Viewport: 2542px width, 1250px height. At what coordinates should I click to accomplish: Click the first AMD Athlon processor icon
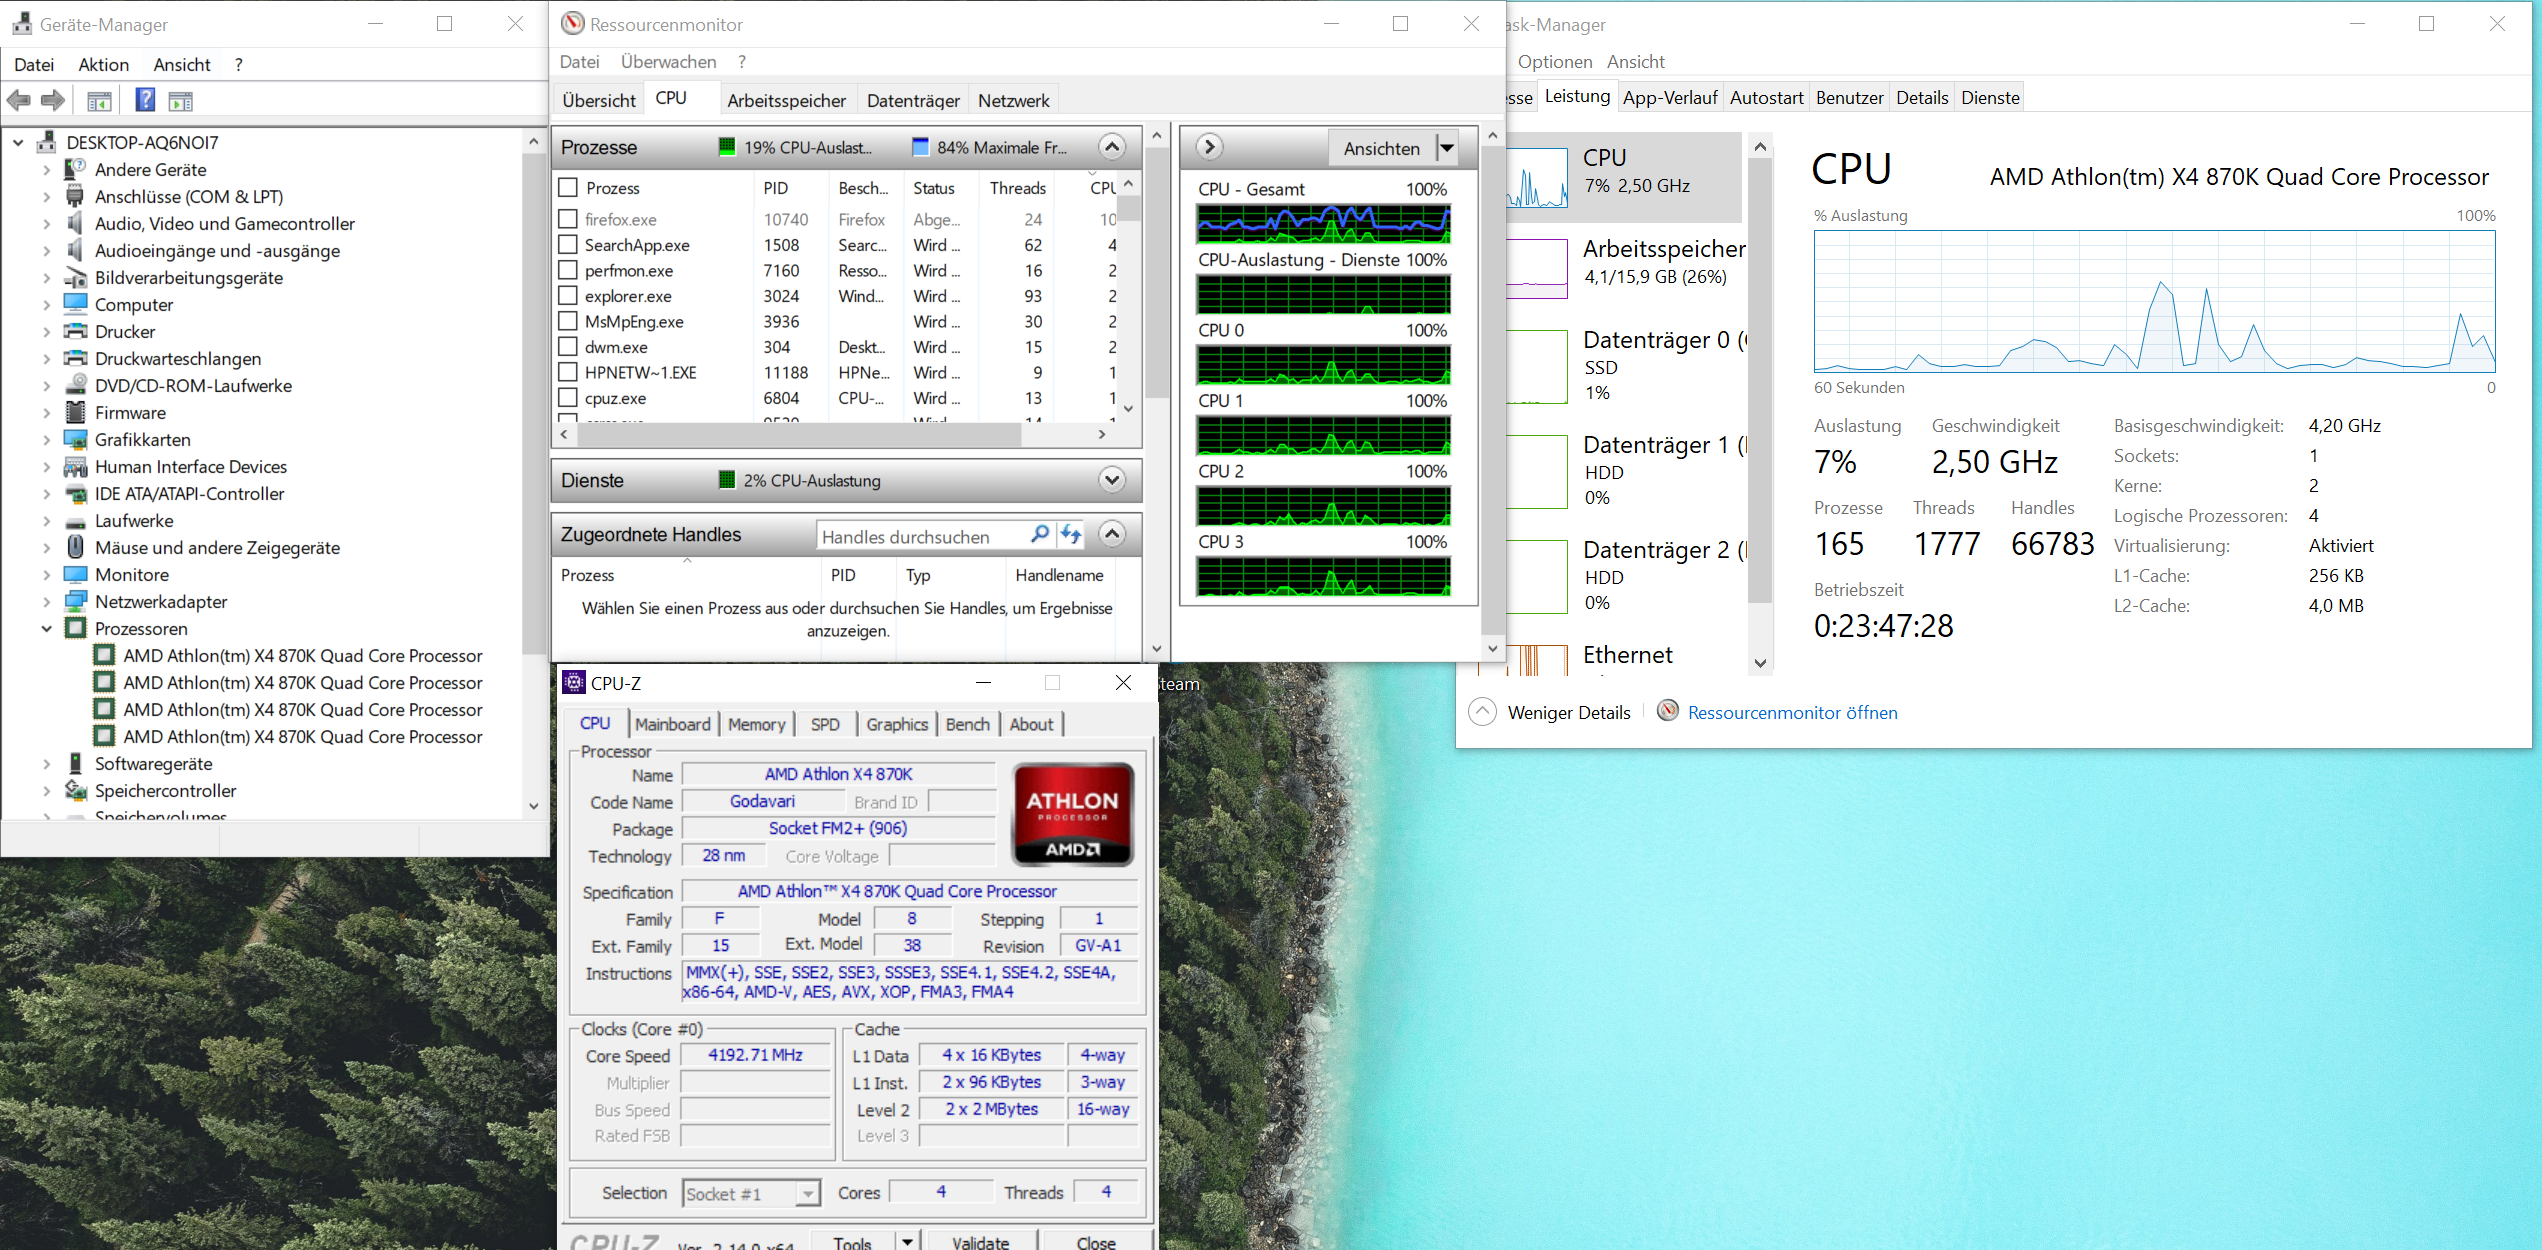pos(104,656)
